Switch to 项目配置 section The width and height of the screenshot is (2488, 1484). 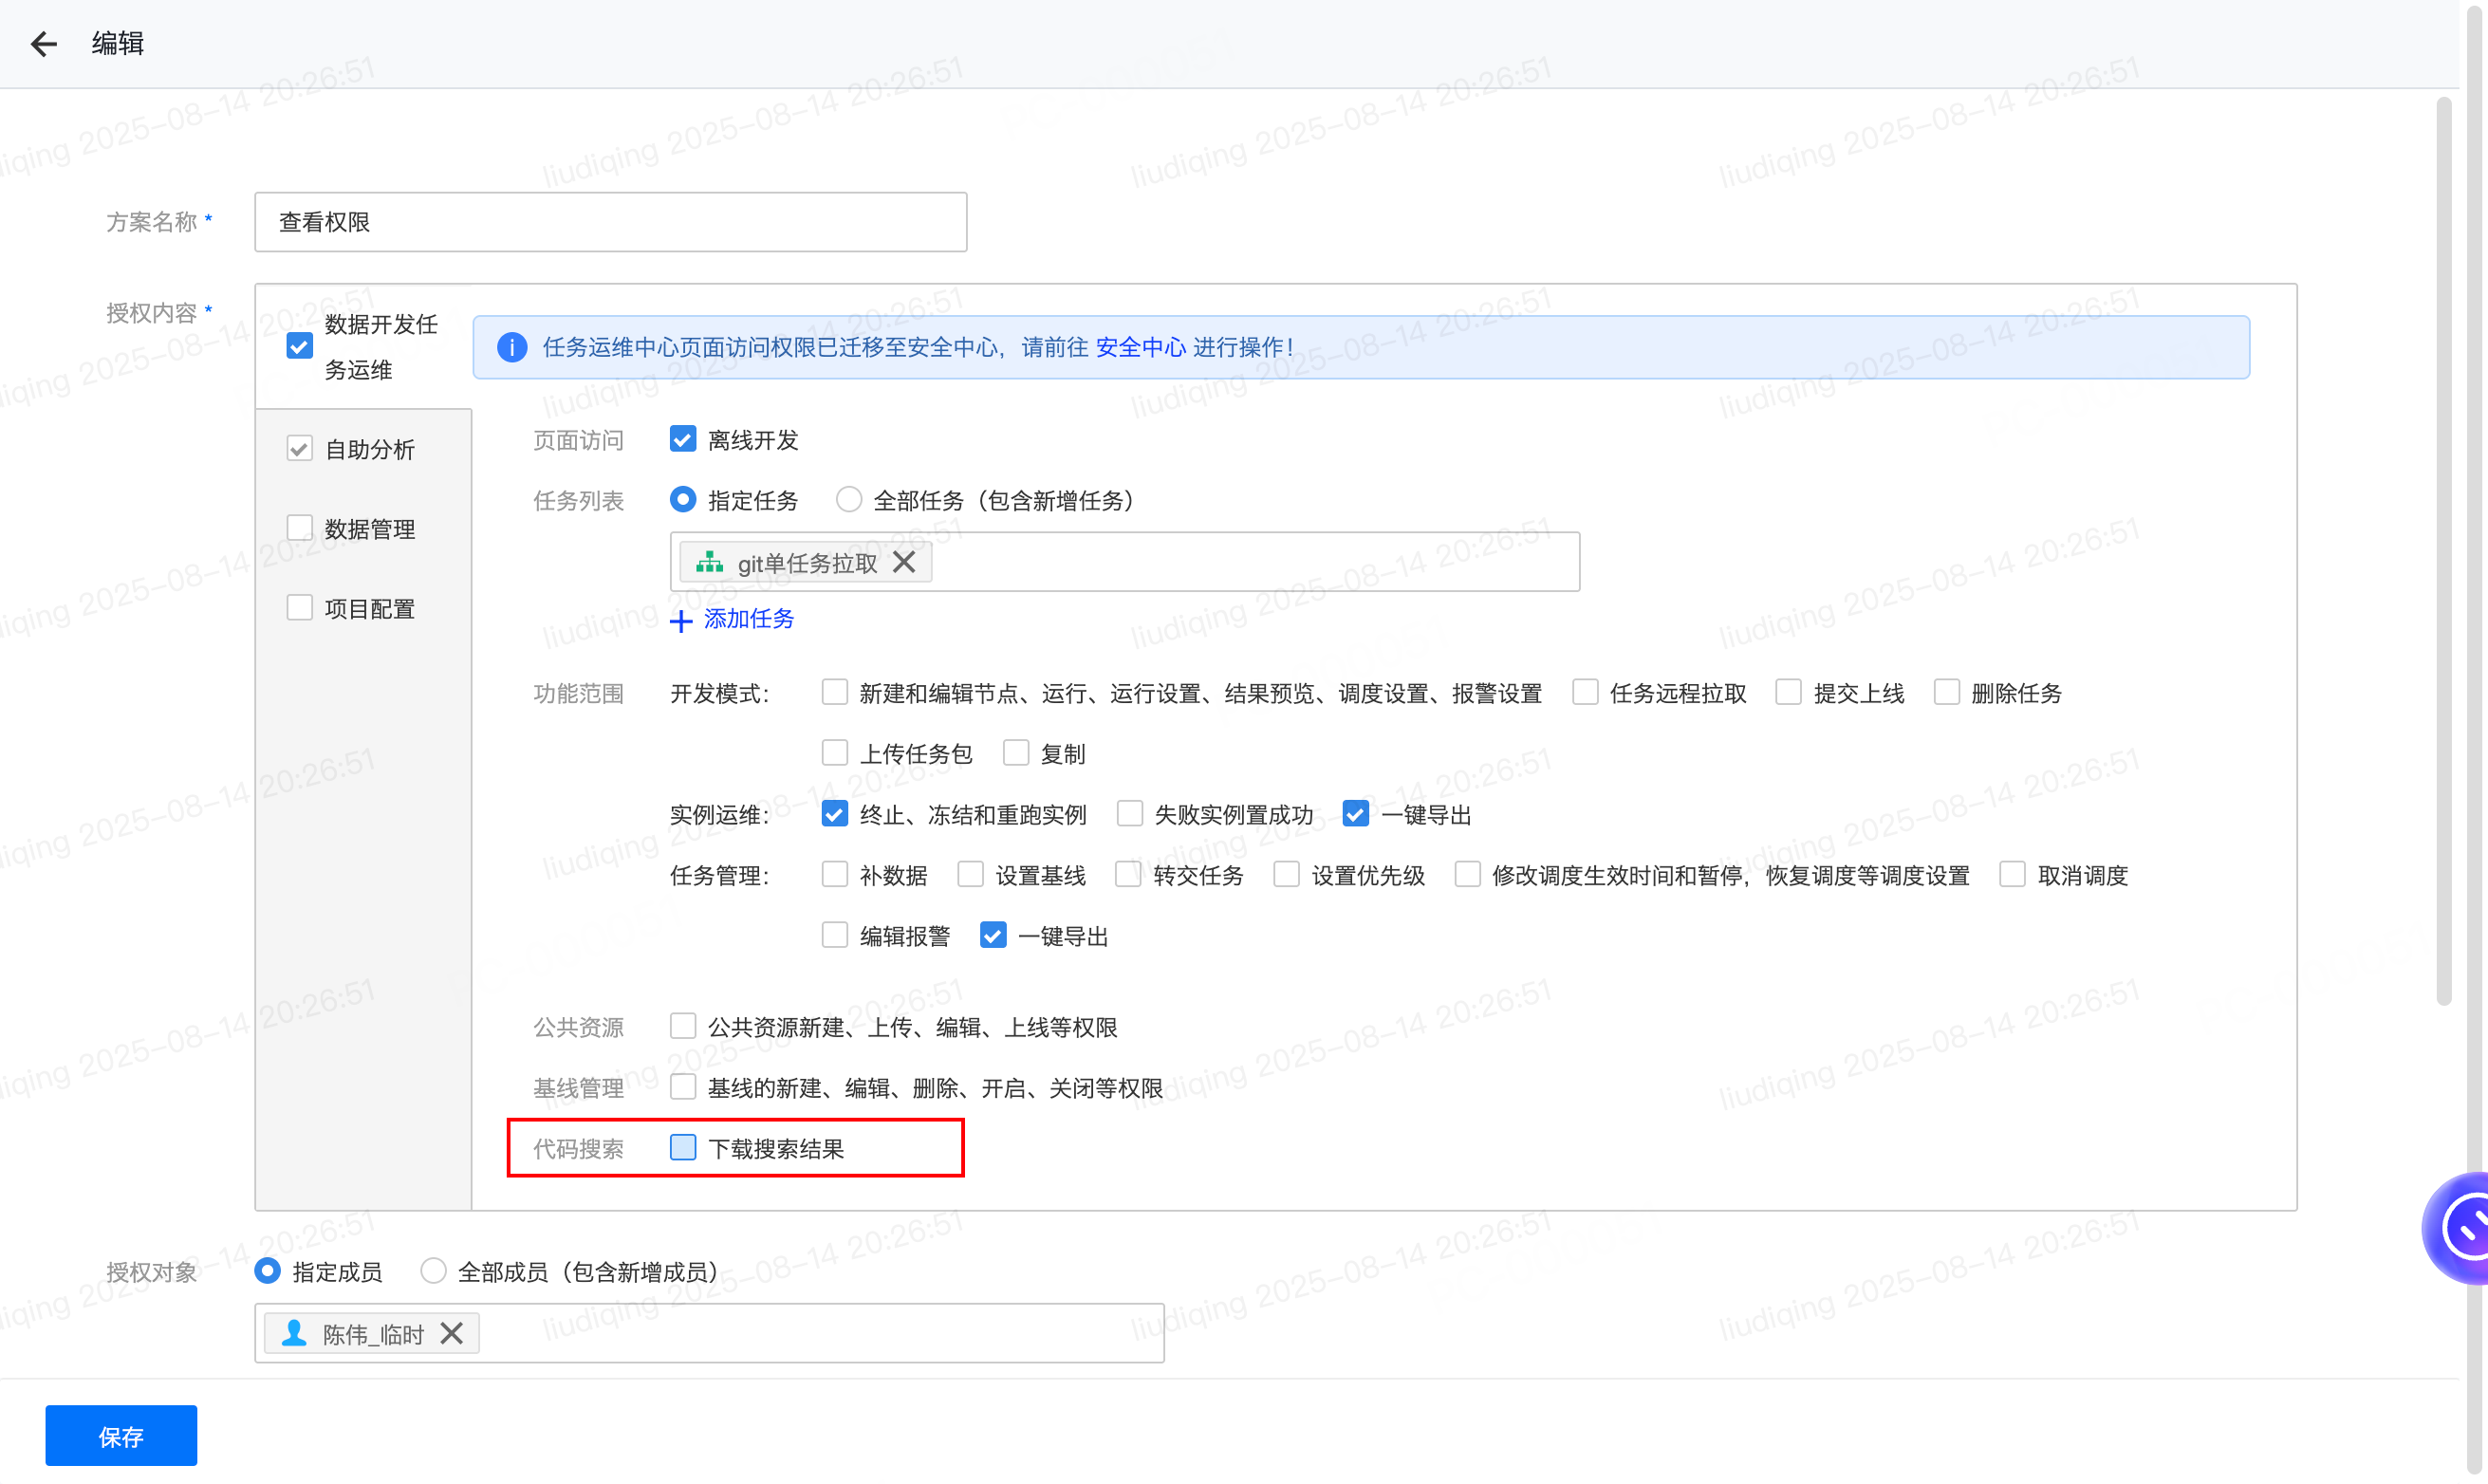pos(369,609)
